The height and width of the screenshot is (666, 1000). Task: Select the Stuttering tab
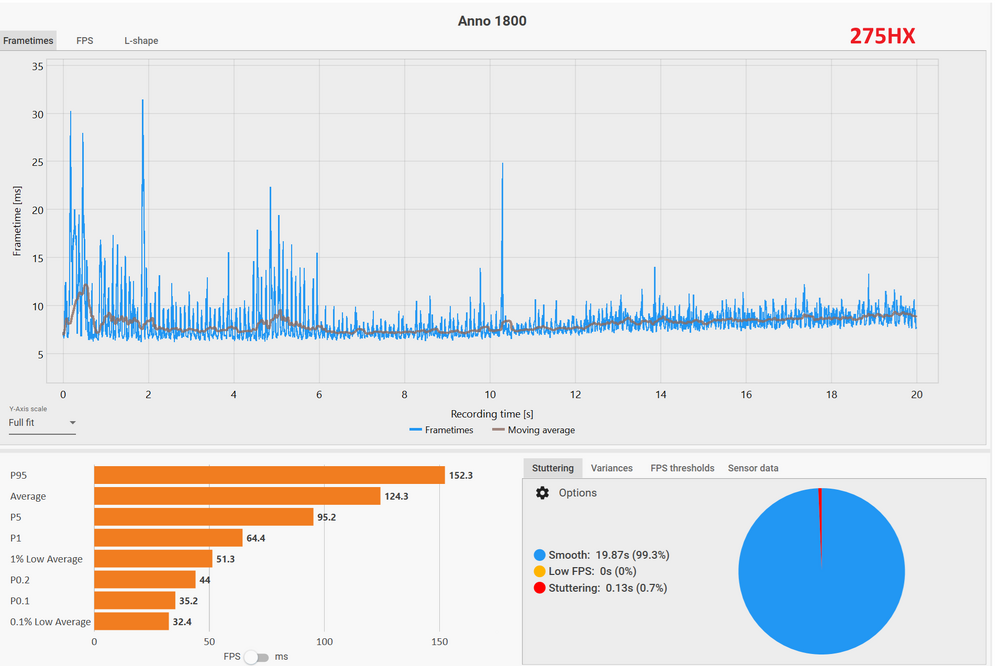click(552, 468)
